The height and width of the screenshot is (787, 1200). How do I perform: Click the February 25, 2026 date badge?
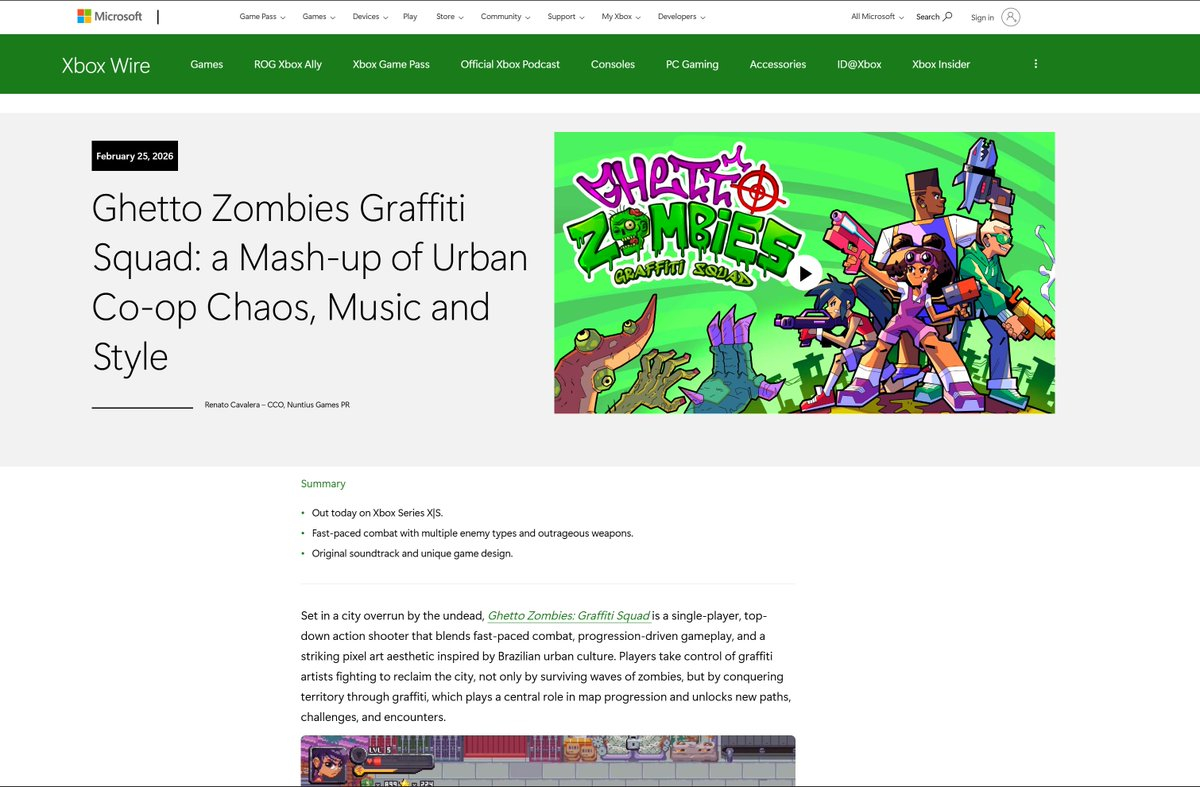point(135,156)
